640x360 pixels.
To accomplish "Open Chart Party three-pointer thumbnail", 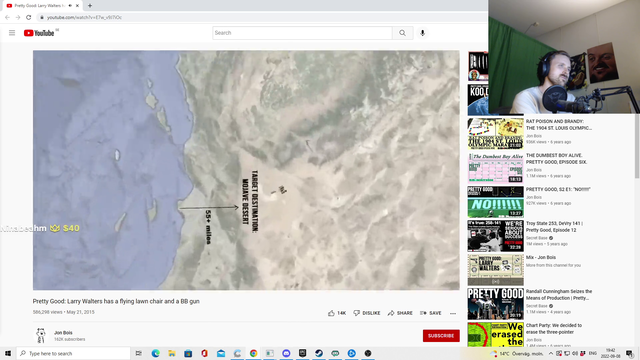I will (496, 335).
